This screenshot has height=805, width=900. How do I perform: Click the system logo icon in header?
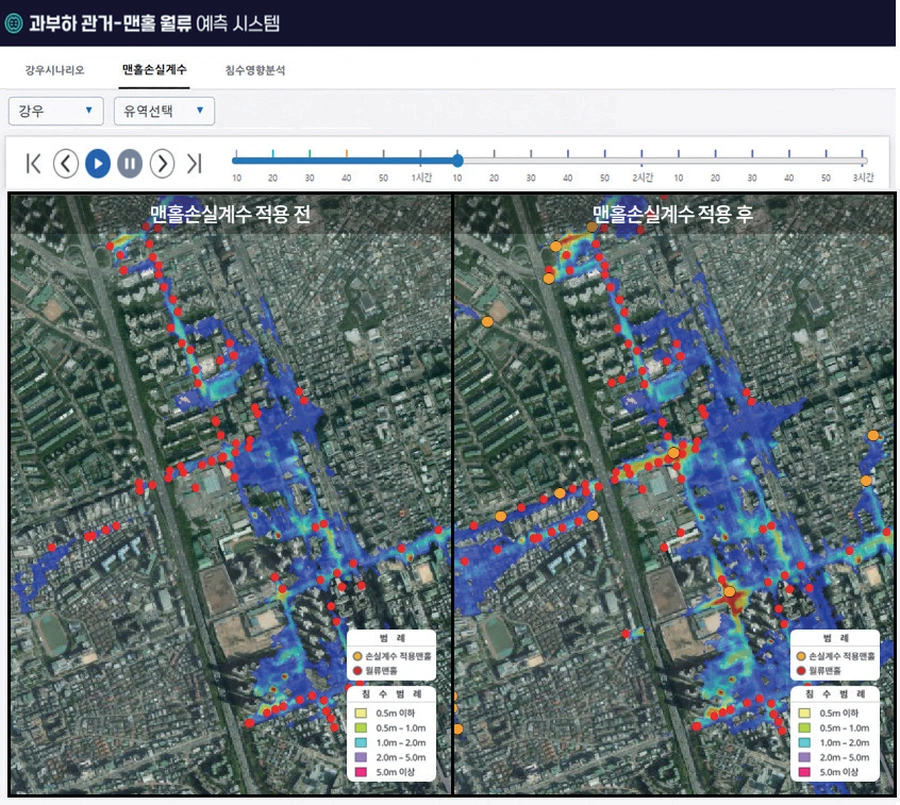(13, 24)
